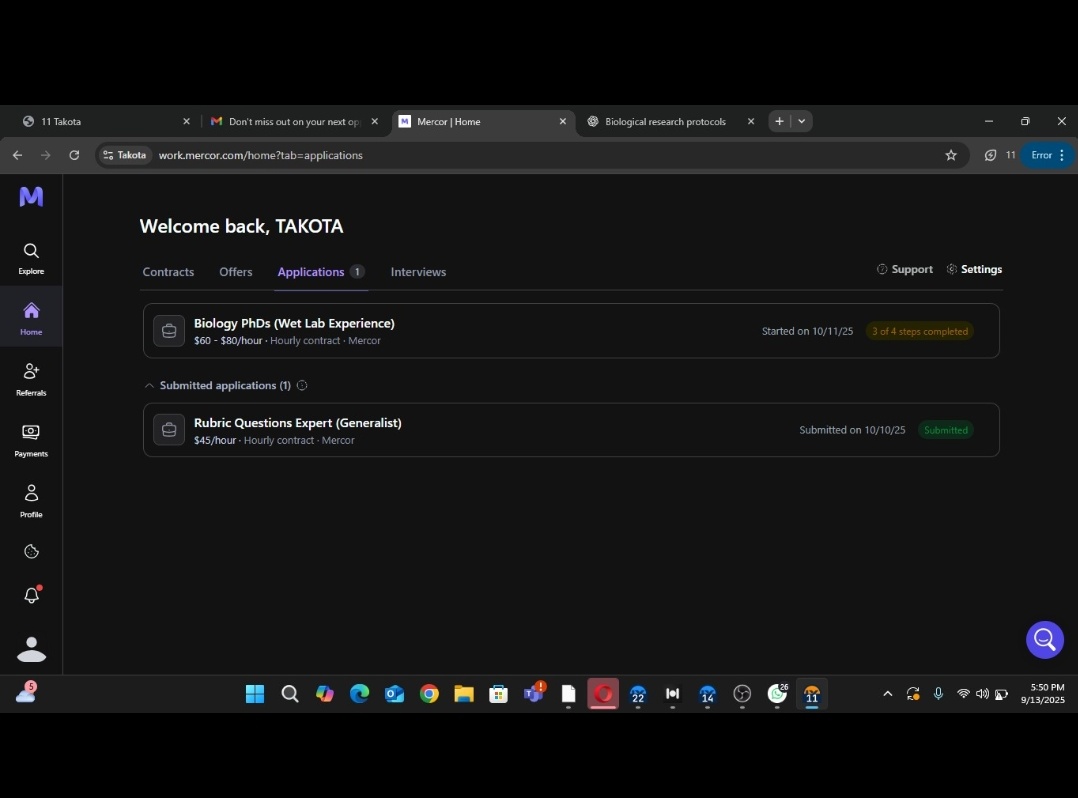Switch to the 11 Takota browser tab
This screenshot has width=1078, height=798.
104,122
